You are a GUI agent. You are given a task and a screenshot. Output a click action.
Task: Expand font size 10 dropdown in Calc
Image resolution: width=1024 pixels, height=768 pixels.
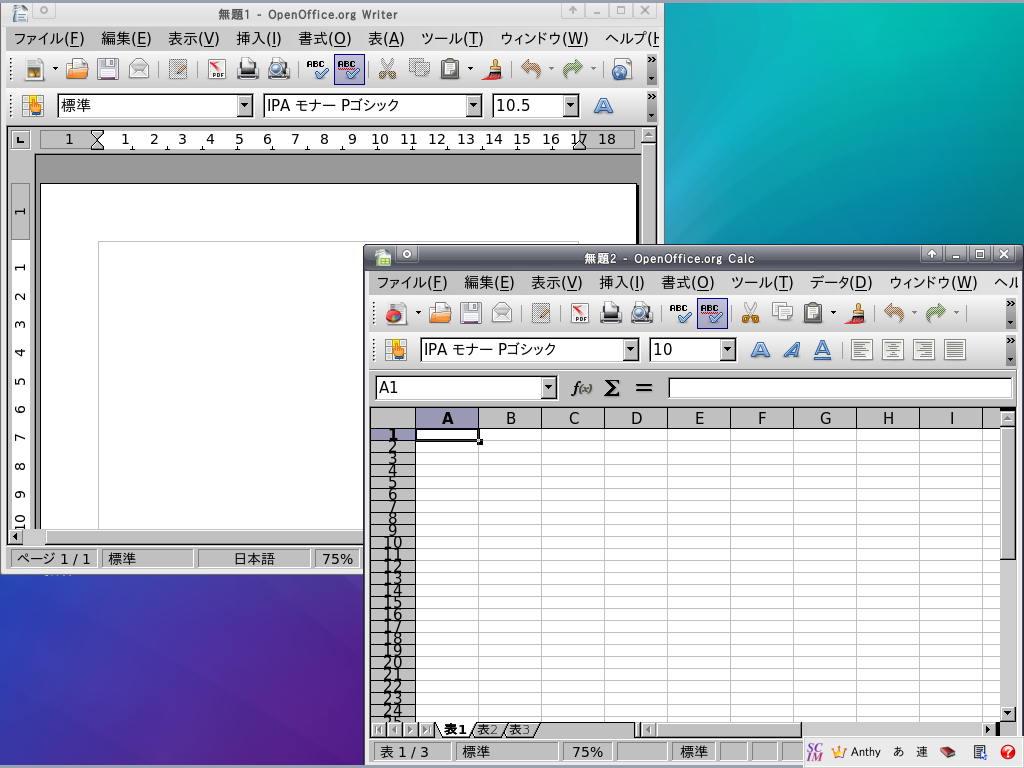(728, 350)
